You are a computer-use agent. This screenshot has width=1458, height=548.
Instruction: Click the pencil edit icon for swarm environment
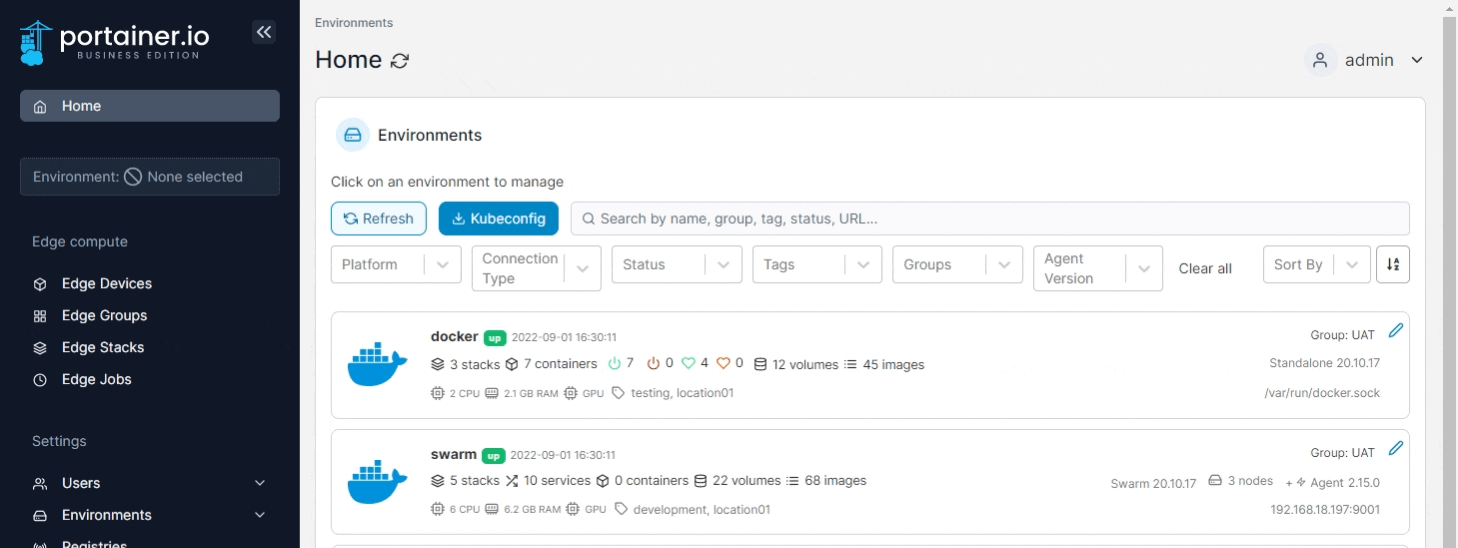pyautogui.click(x=1396, y=448)
